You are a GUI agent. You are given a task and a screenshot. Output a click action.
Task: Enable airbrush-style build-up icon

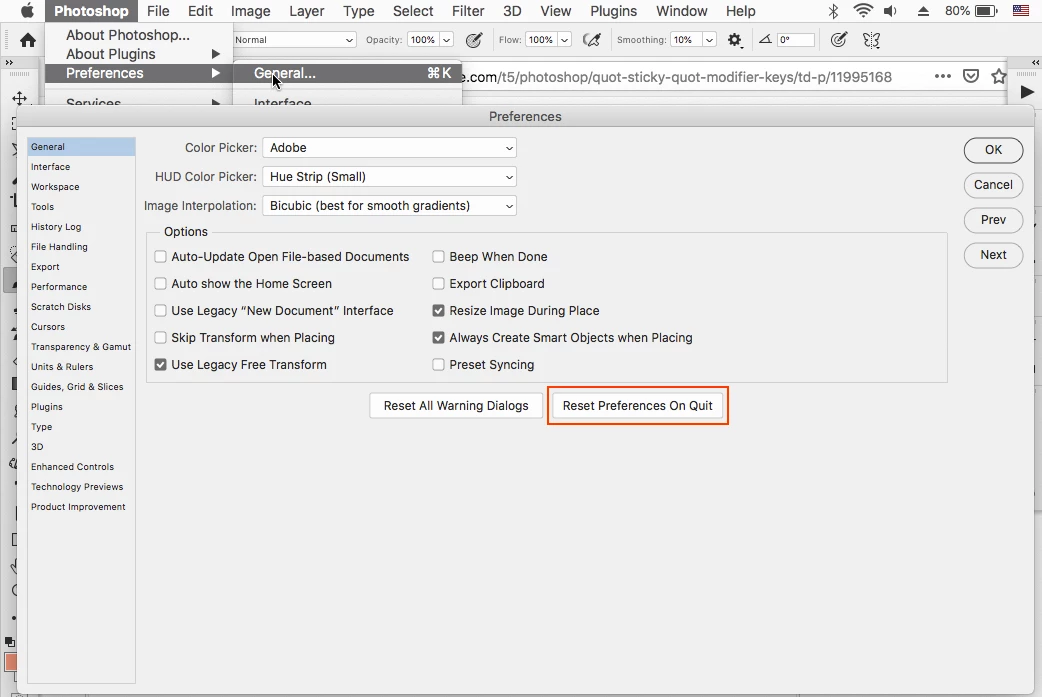[x=591, y=40]
